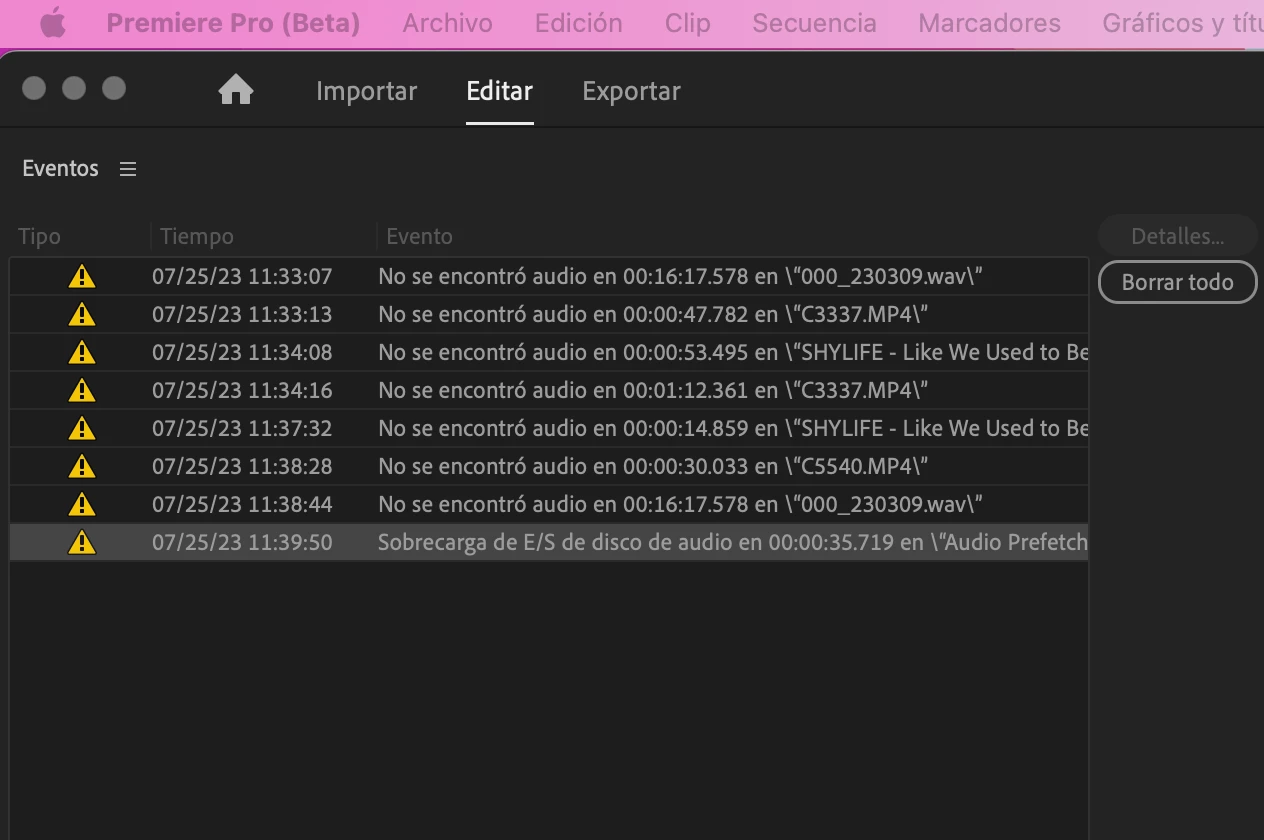Select timestamp 07/25/23 11:34:08
Screen dimensions: 1264x840
click(x=242, y=352)
